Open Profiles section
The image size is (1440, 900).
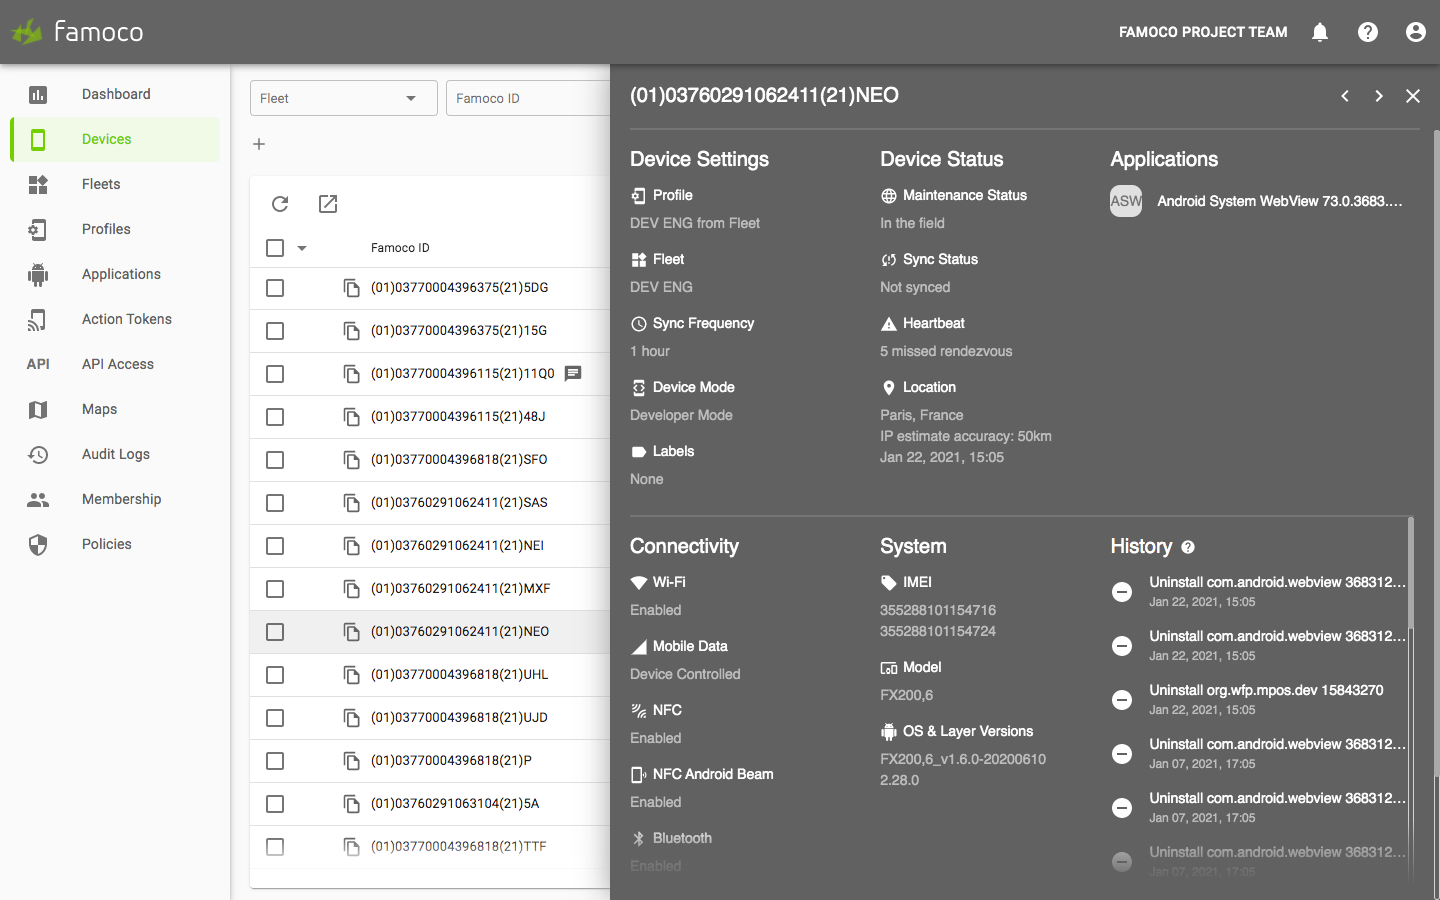pyautogui.click(x=115, y=229)
